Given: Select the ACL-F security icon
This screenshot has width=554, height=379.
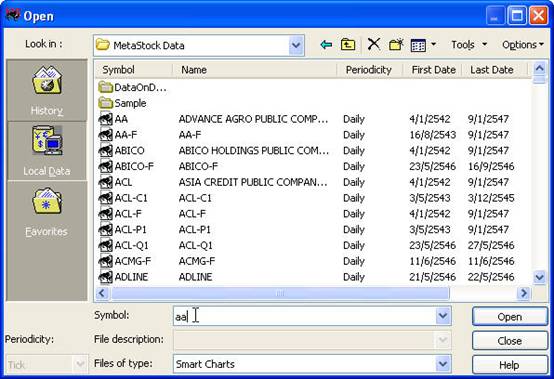Looking at the screenshot, I should (x=105, y=214).
